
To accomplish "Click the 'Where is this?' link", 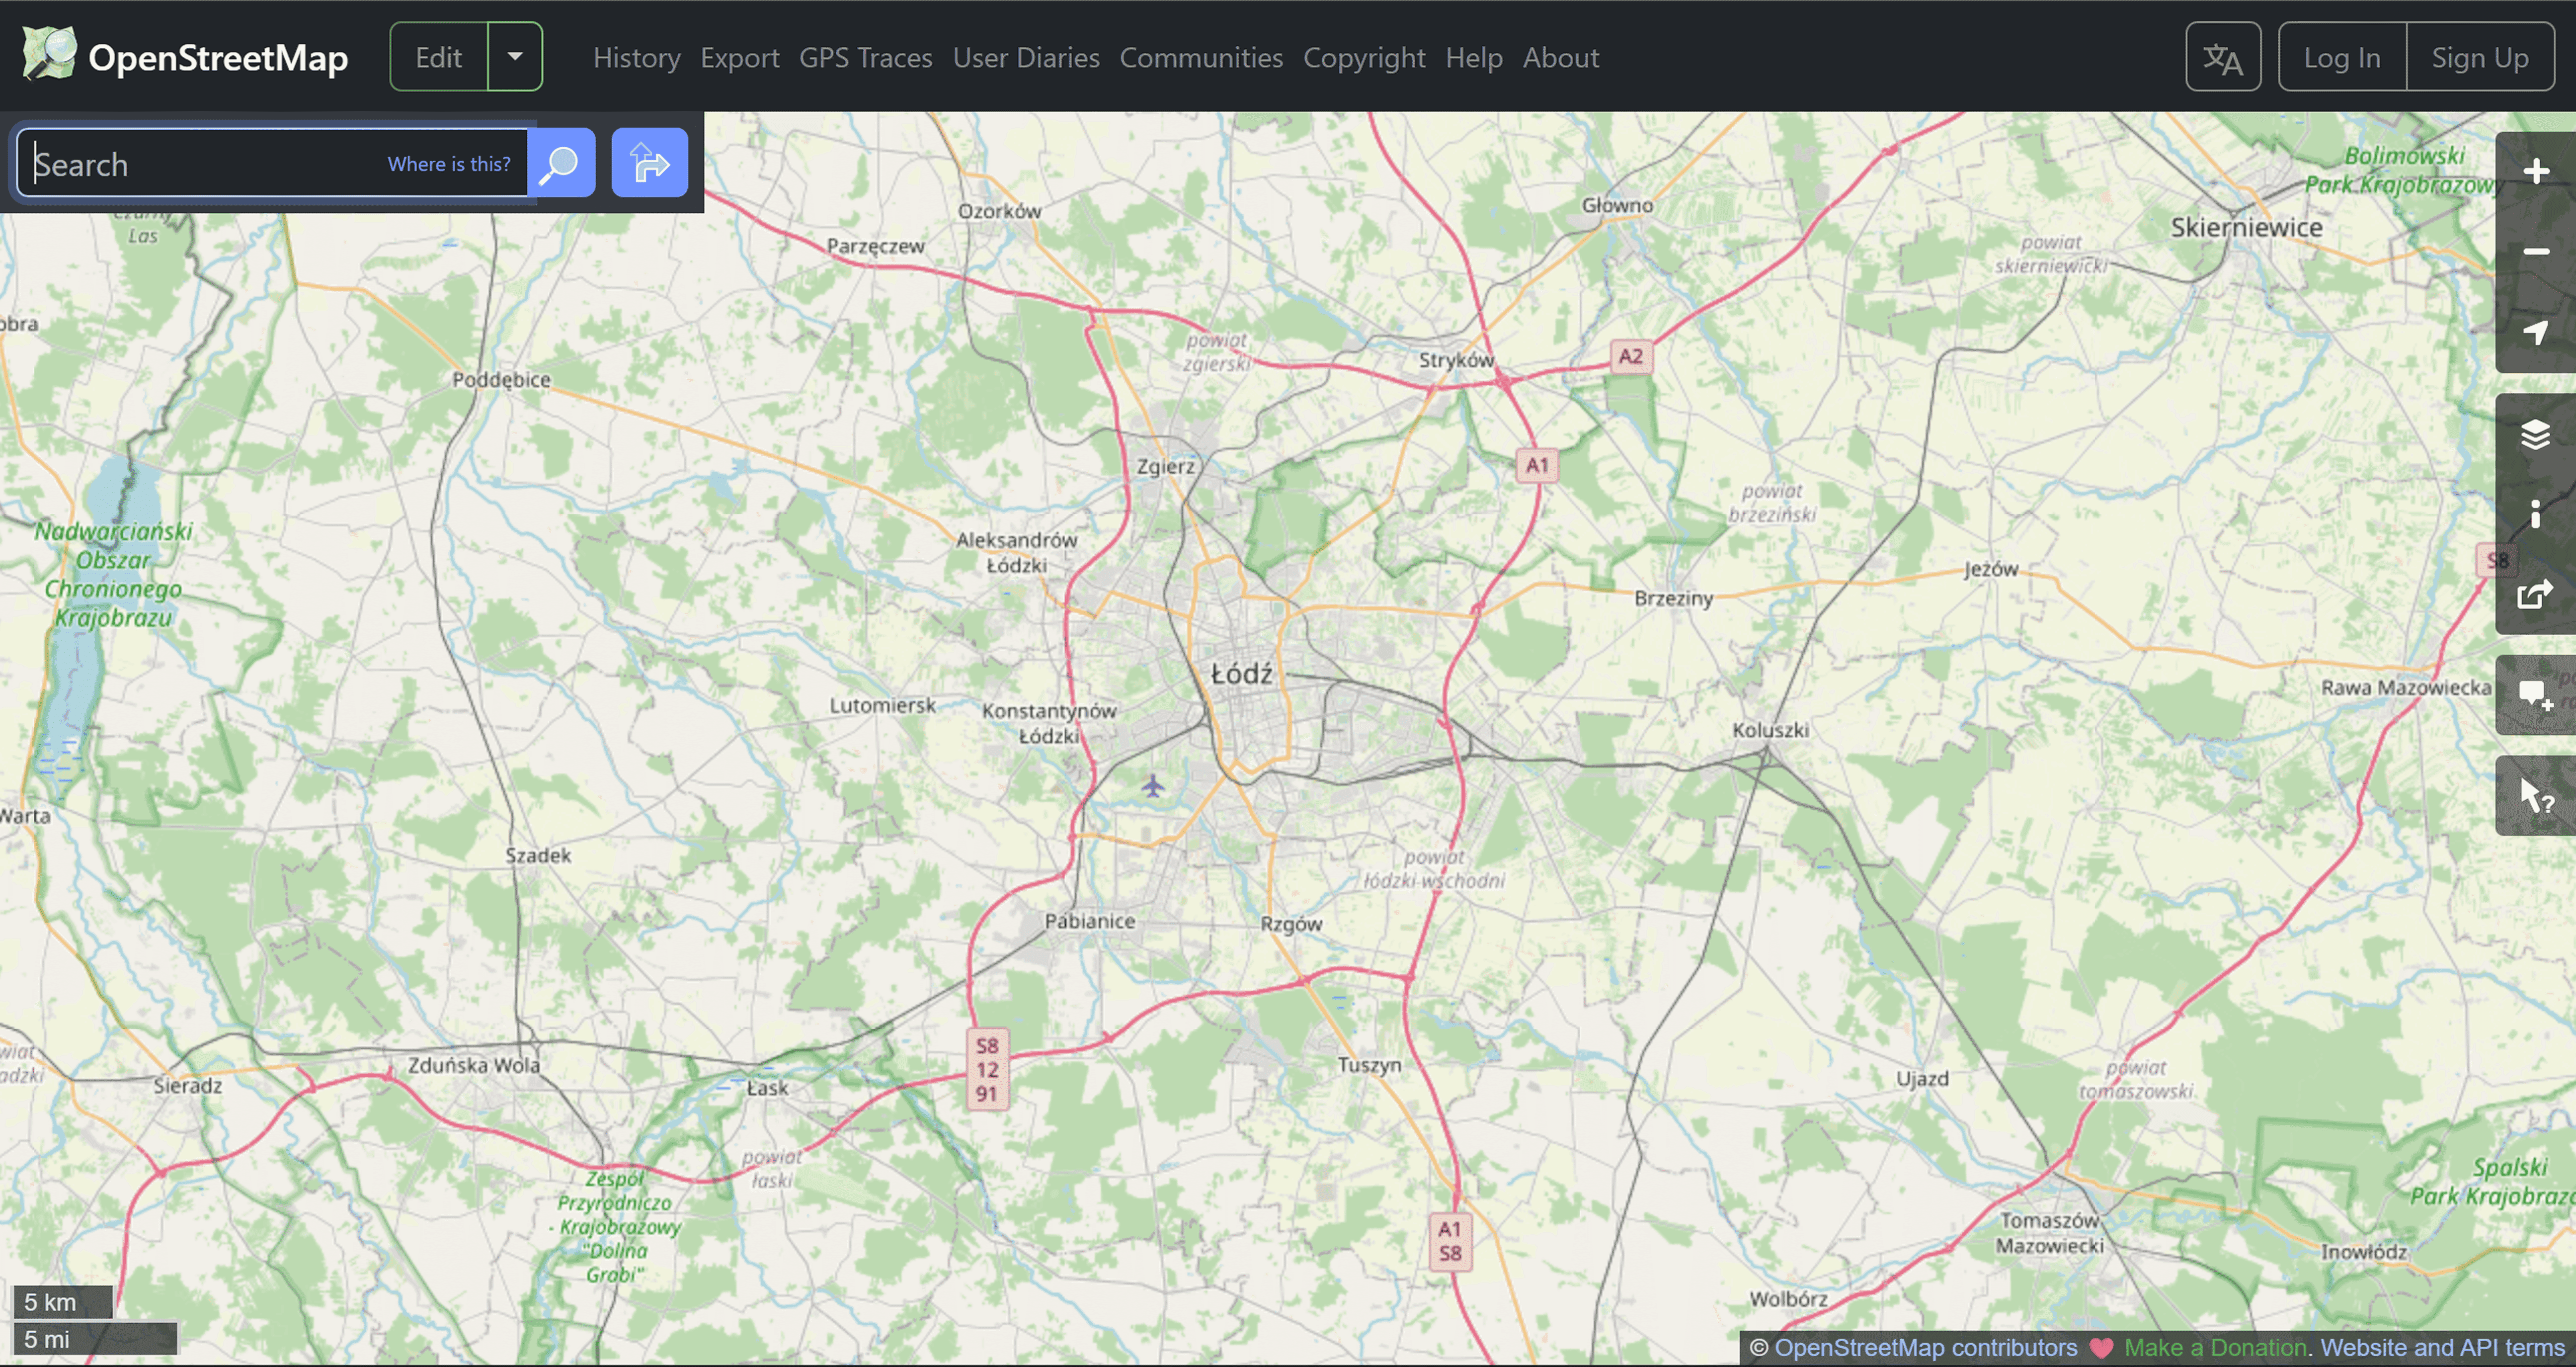I will 449,164.
